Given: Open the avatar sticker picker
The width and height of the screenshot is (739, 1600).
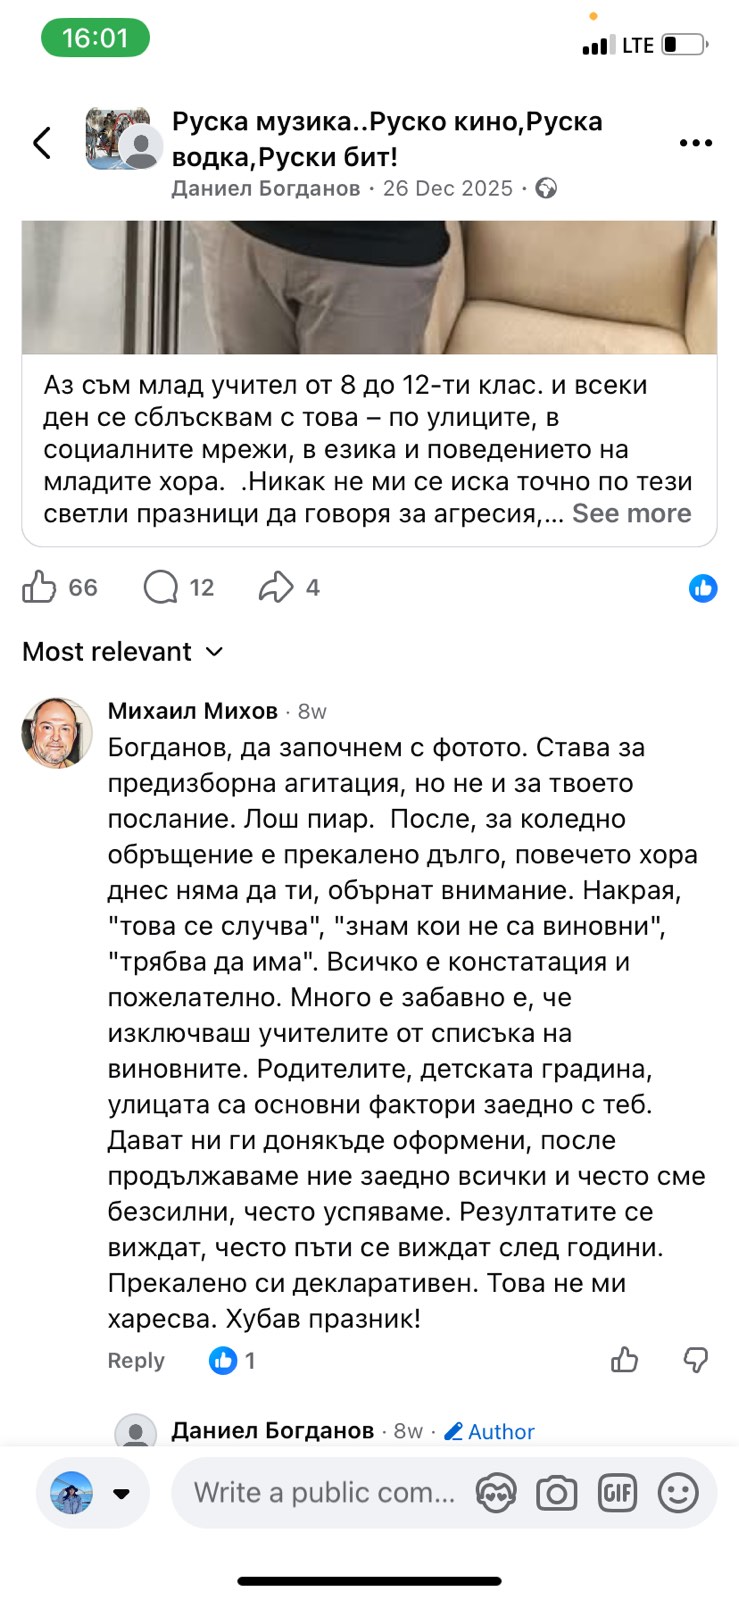Looking at the screenshot, I should [495, 1494].
